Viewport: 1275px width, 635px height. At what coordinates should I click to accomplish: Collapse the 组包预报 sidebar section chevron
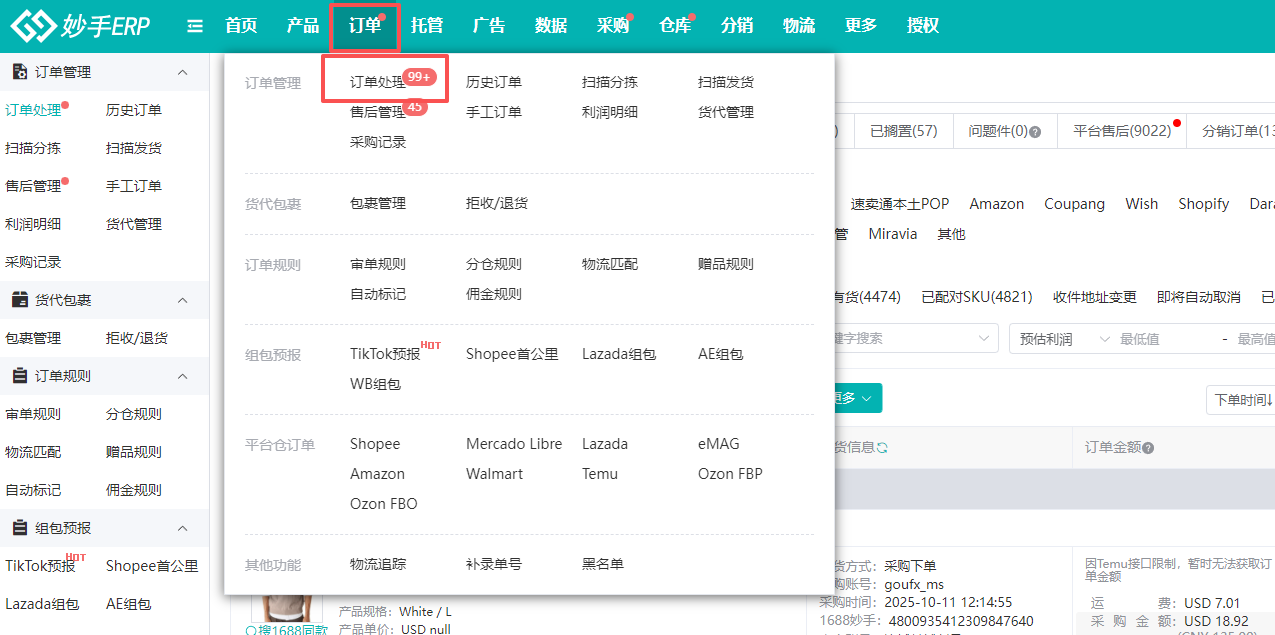(182, 528)
